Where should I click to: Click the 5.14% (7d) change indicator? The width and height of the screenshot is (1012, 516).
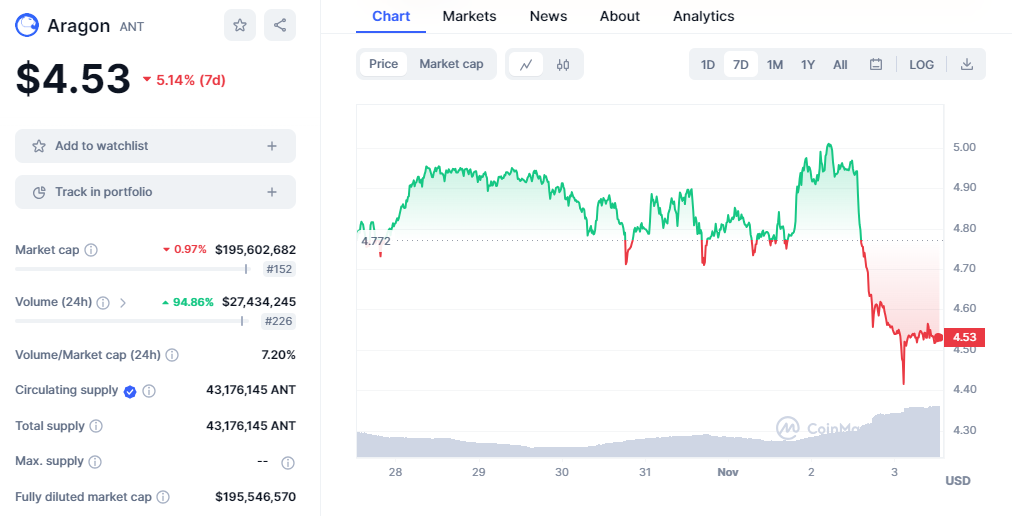point(184,80)
